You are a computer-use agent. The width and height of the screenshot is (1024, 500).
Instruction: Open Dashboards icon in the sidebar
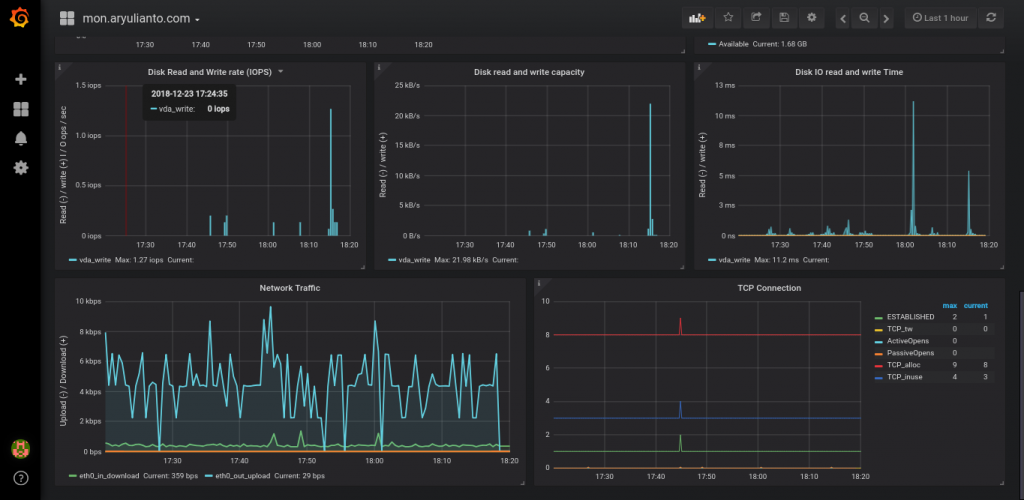[21, 109]
